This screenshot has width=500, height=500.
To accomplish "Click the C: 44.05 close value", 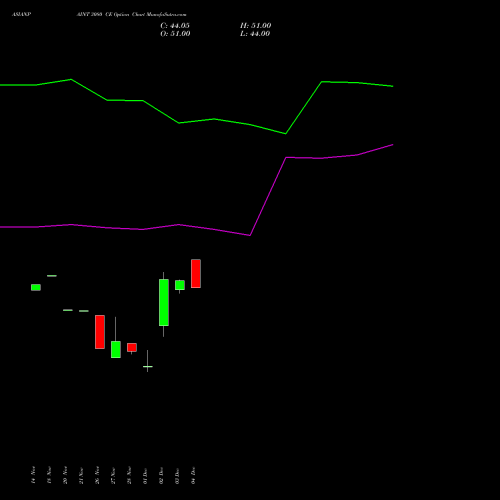I will coord(175,26).
